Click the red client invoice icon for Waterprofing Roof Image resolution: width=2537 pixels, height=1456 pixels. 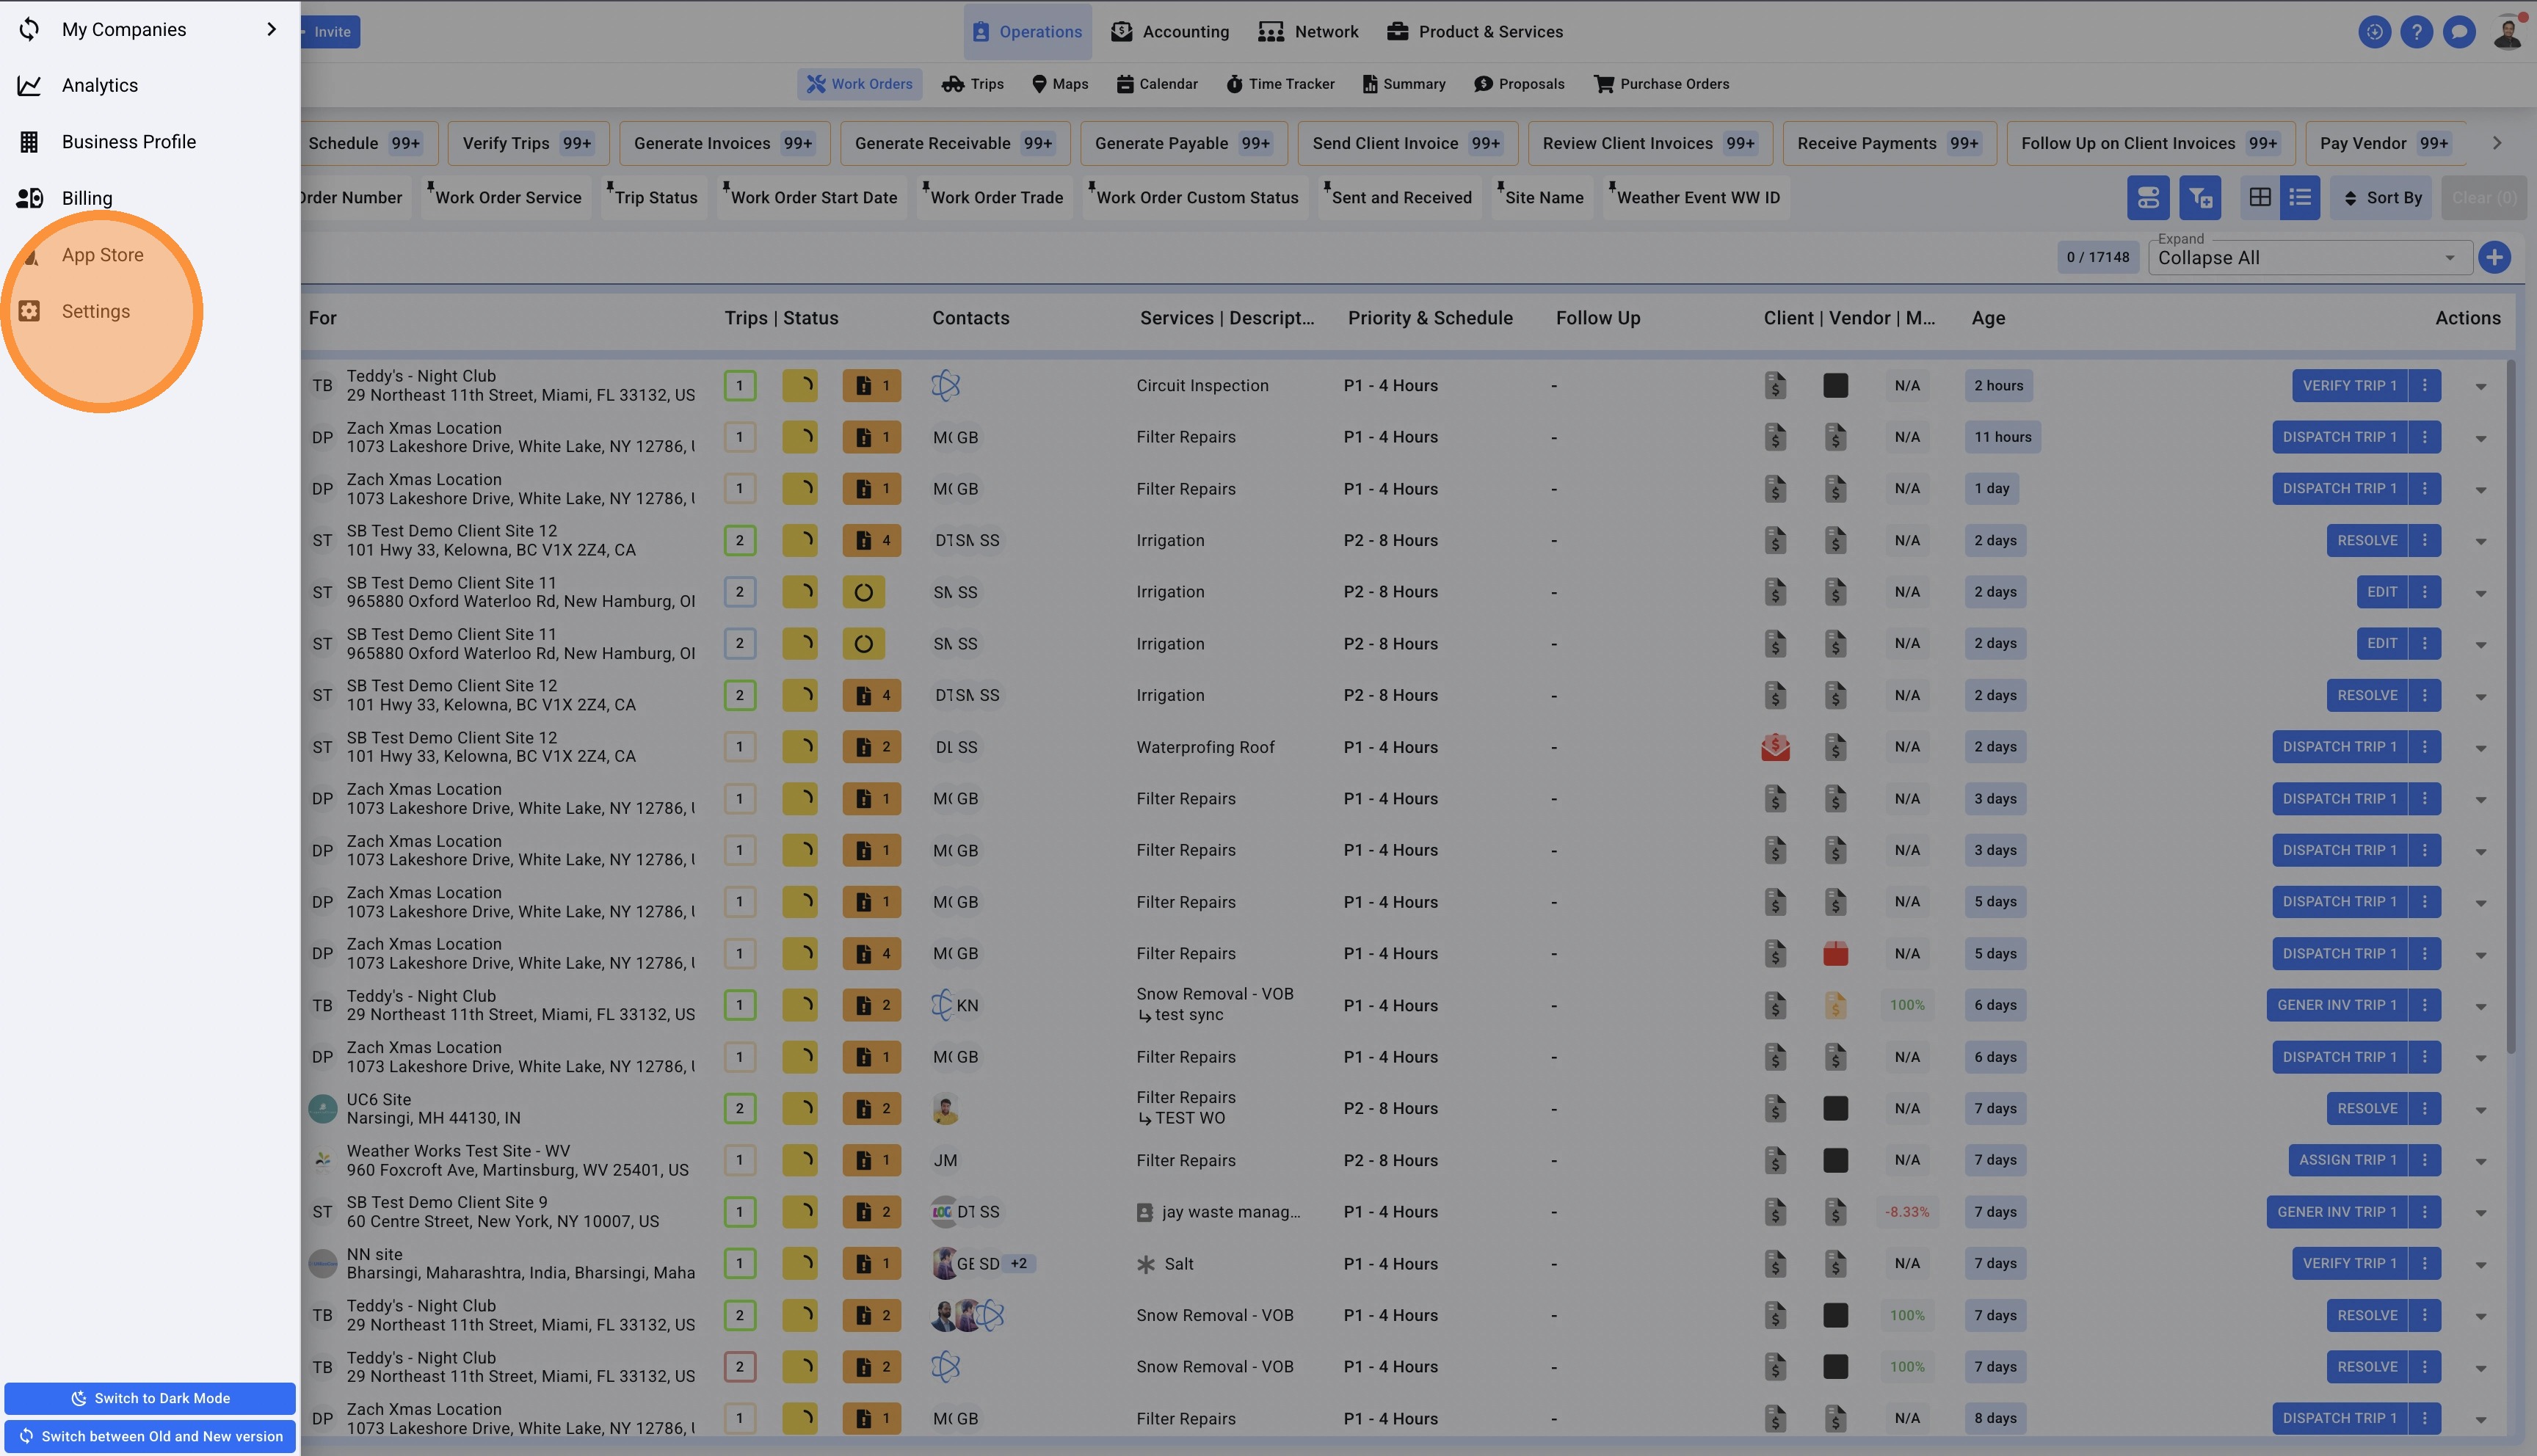coord(1775,747)
